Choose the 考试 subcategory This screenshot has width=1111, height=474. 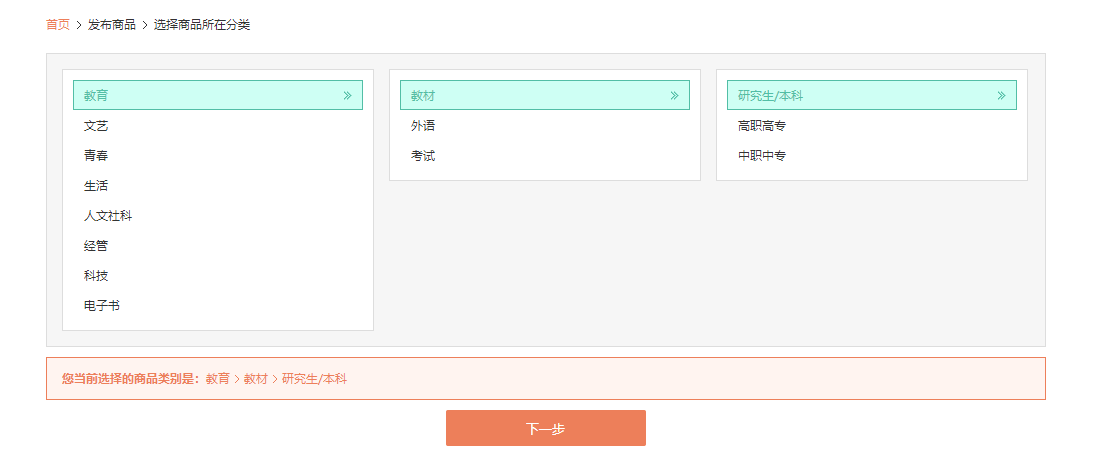(x=423, y=156)
